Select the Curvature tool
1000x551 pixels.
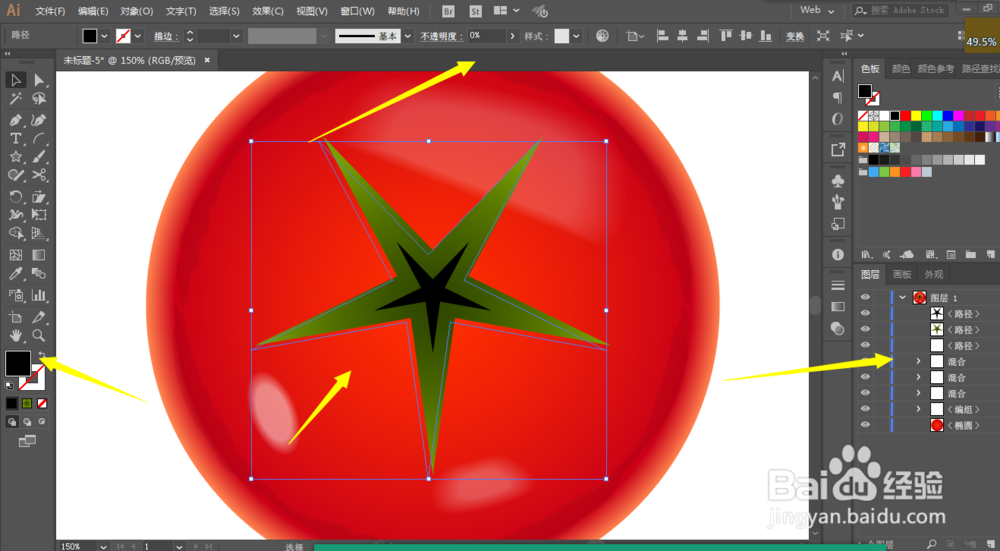click(x=39, y=120)
